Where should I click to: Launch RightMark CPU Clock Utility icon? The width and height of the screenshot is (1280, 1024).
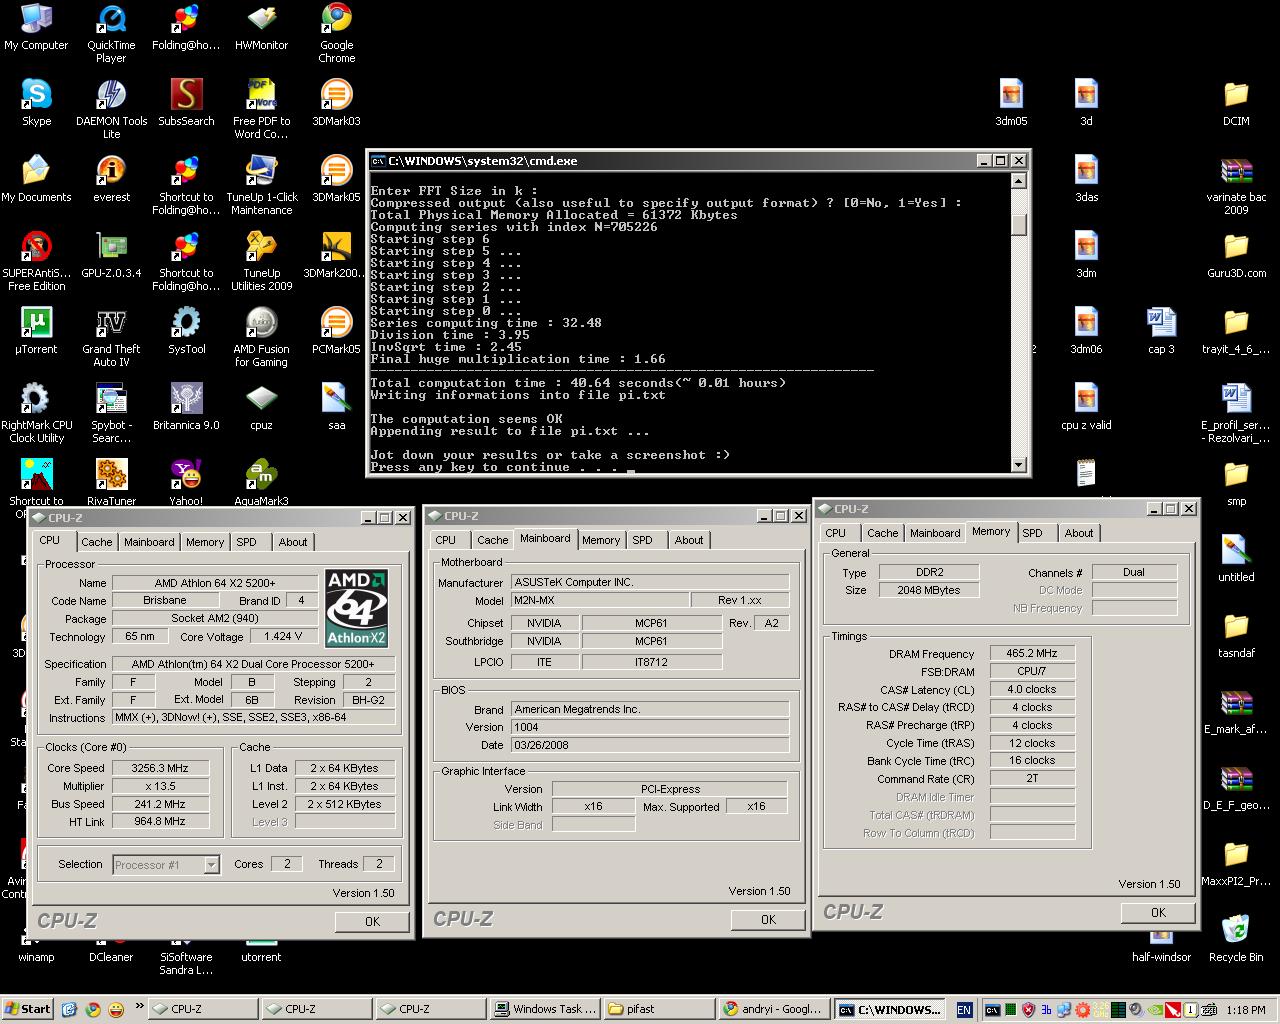[x=36, y=413]
